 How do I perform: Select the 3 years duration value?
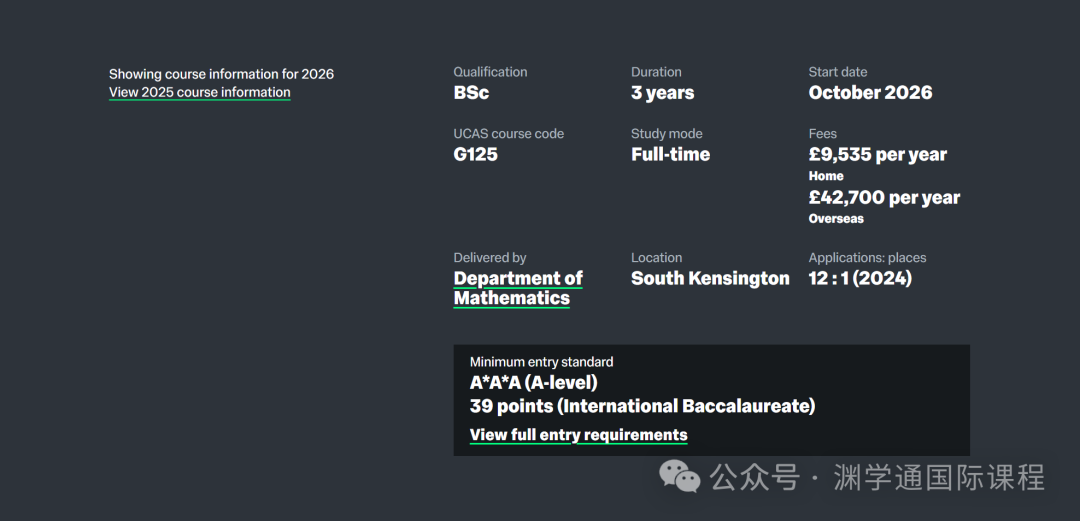pyautogui.click(x=662, y=93)
